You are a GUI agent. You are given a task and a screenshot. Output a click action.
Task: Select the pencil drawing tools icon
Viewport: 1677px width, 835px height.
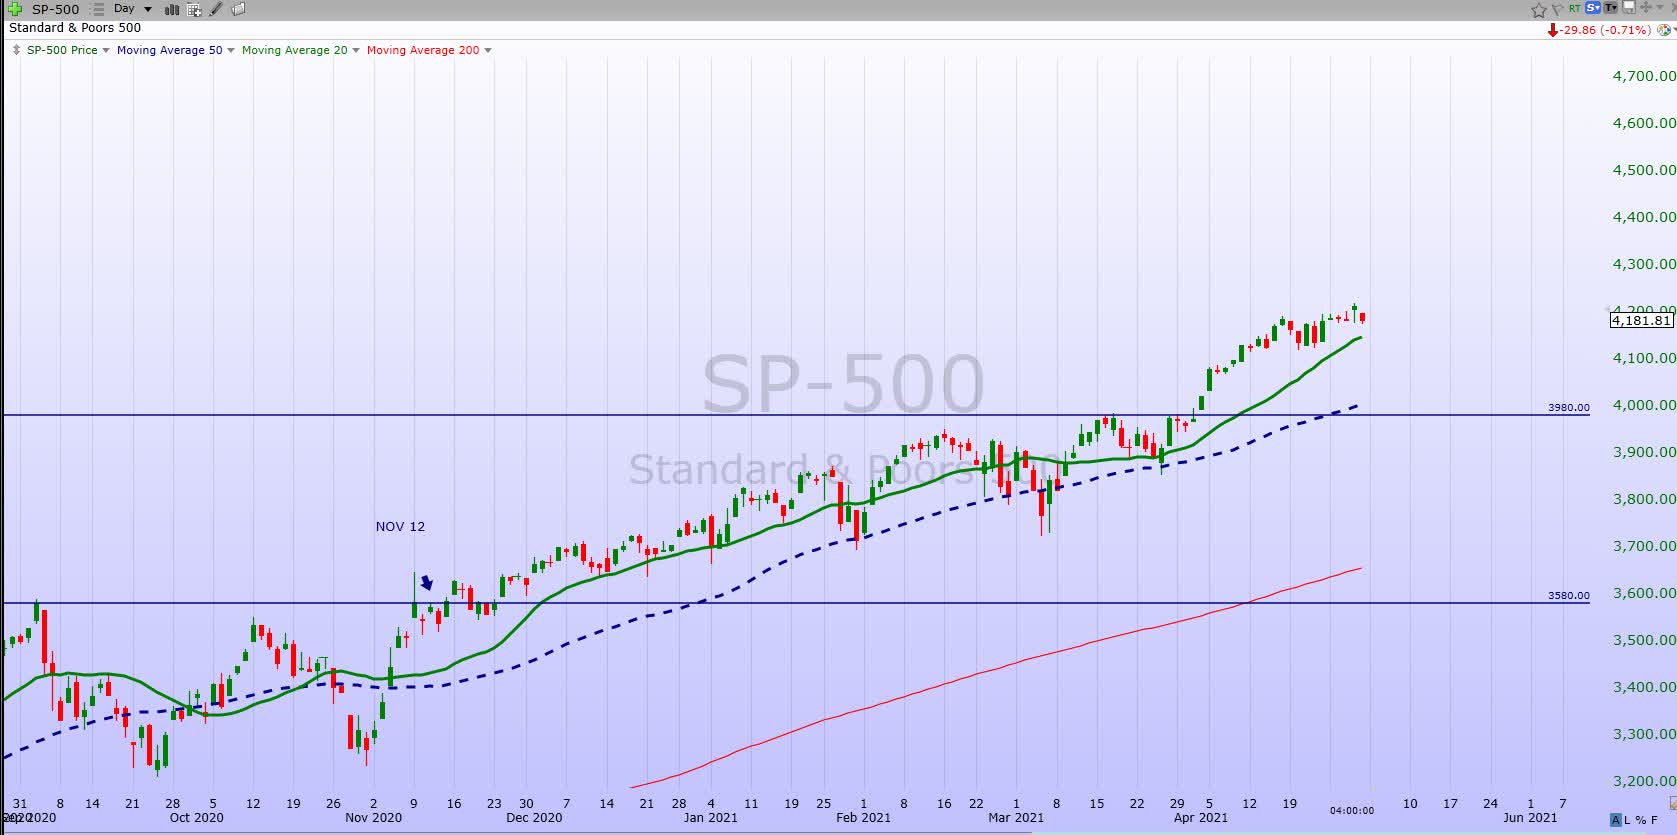[x=216, y=9]
